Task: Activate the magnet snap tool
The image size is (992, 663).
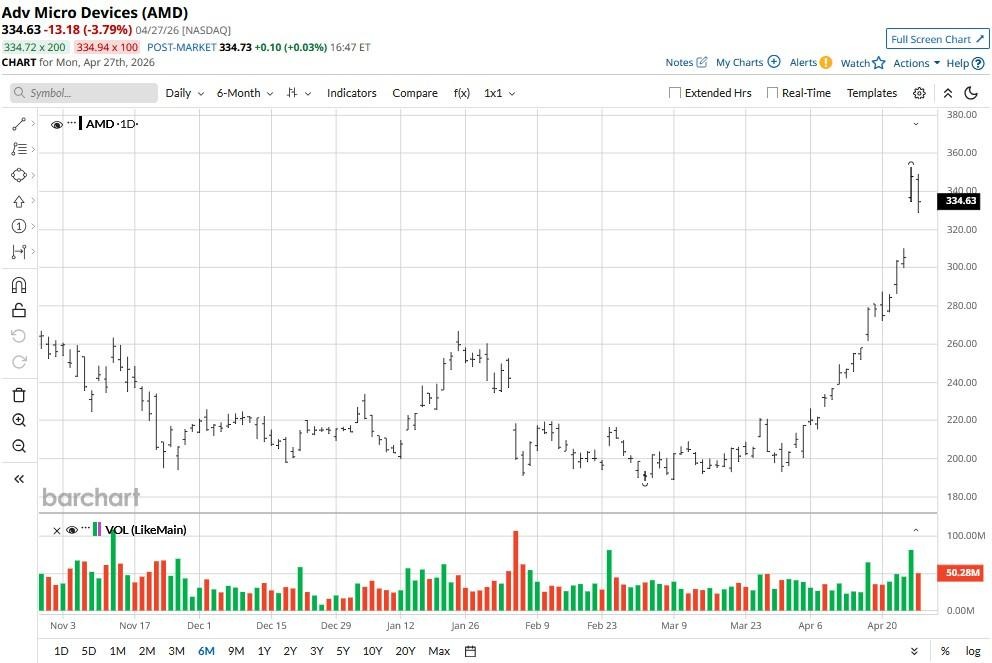Action: 18,285
